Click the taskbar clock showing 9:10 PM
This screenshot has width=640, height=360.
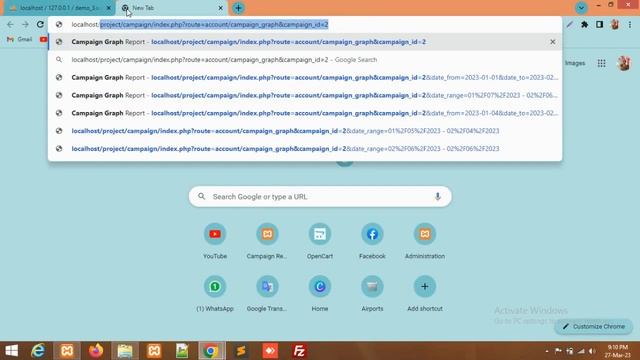(x=618, y=351)
